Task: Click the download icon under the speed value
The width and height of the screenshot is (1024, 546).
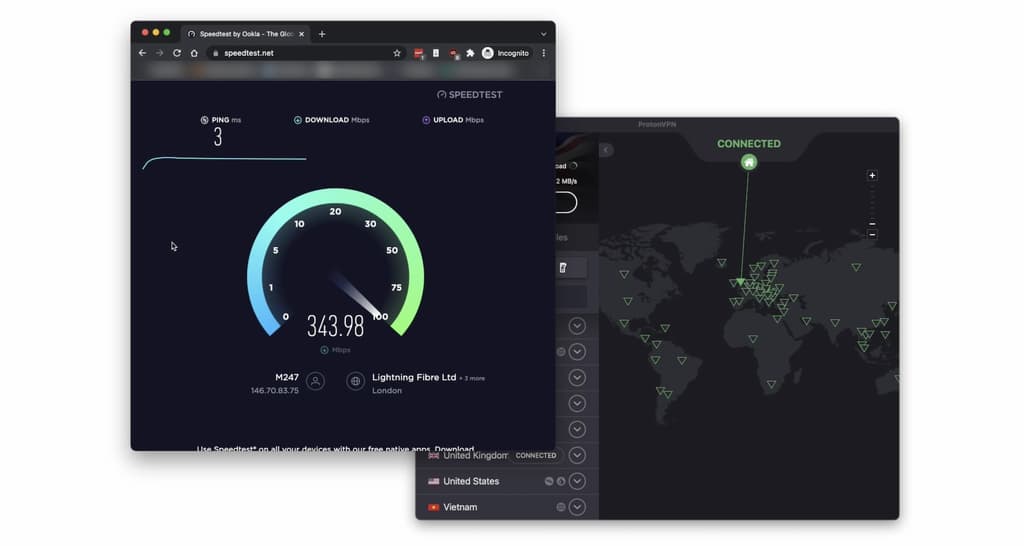Action: [325, 350]
